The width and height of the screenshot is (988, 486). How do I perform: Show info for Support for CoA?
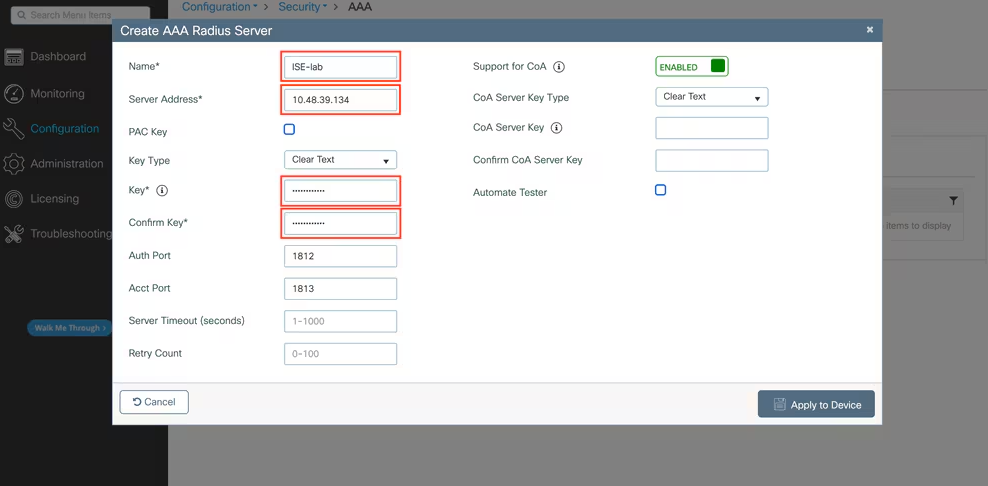click(559, 66)
